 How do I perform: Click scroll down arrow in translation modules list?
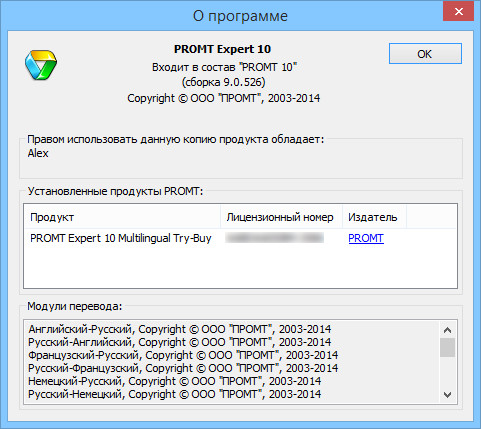pyautogui.click(x=447, y=395)
